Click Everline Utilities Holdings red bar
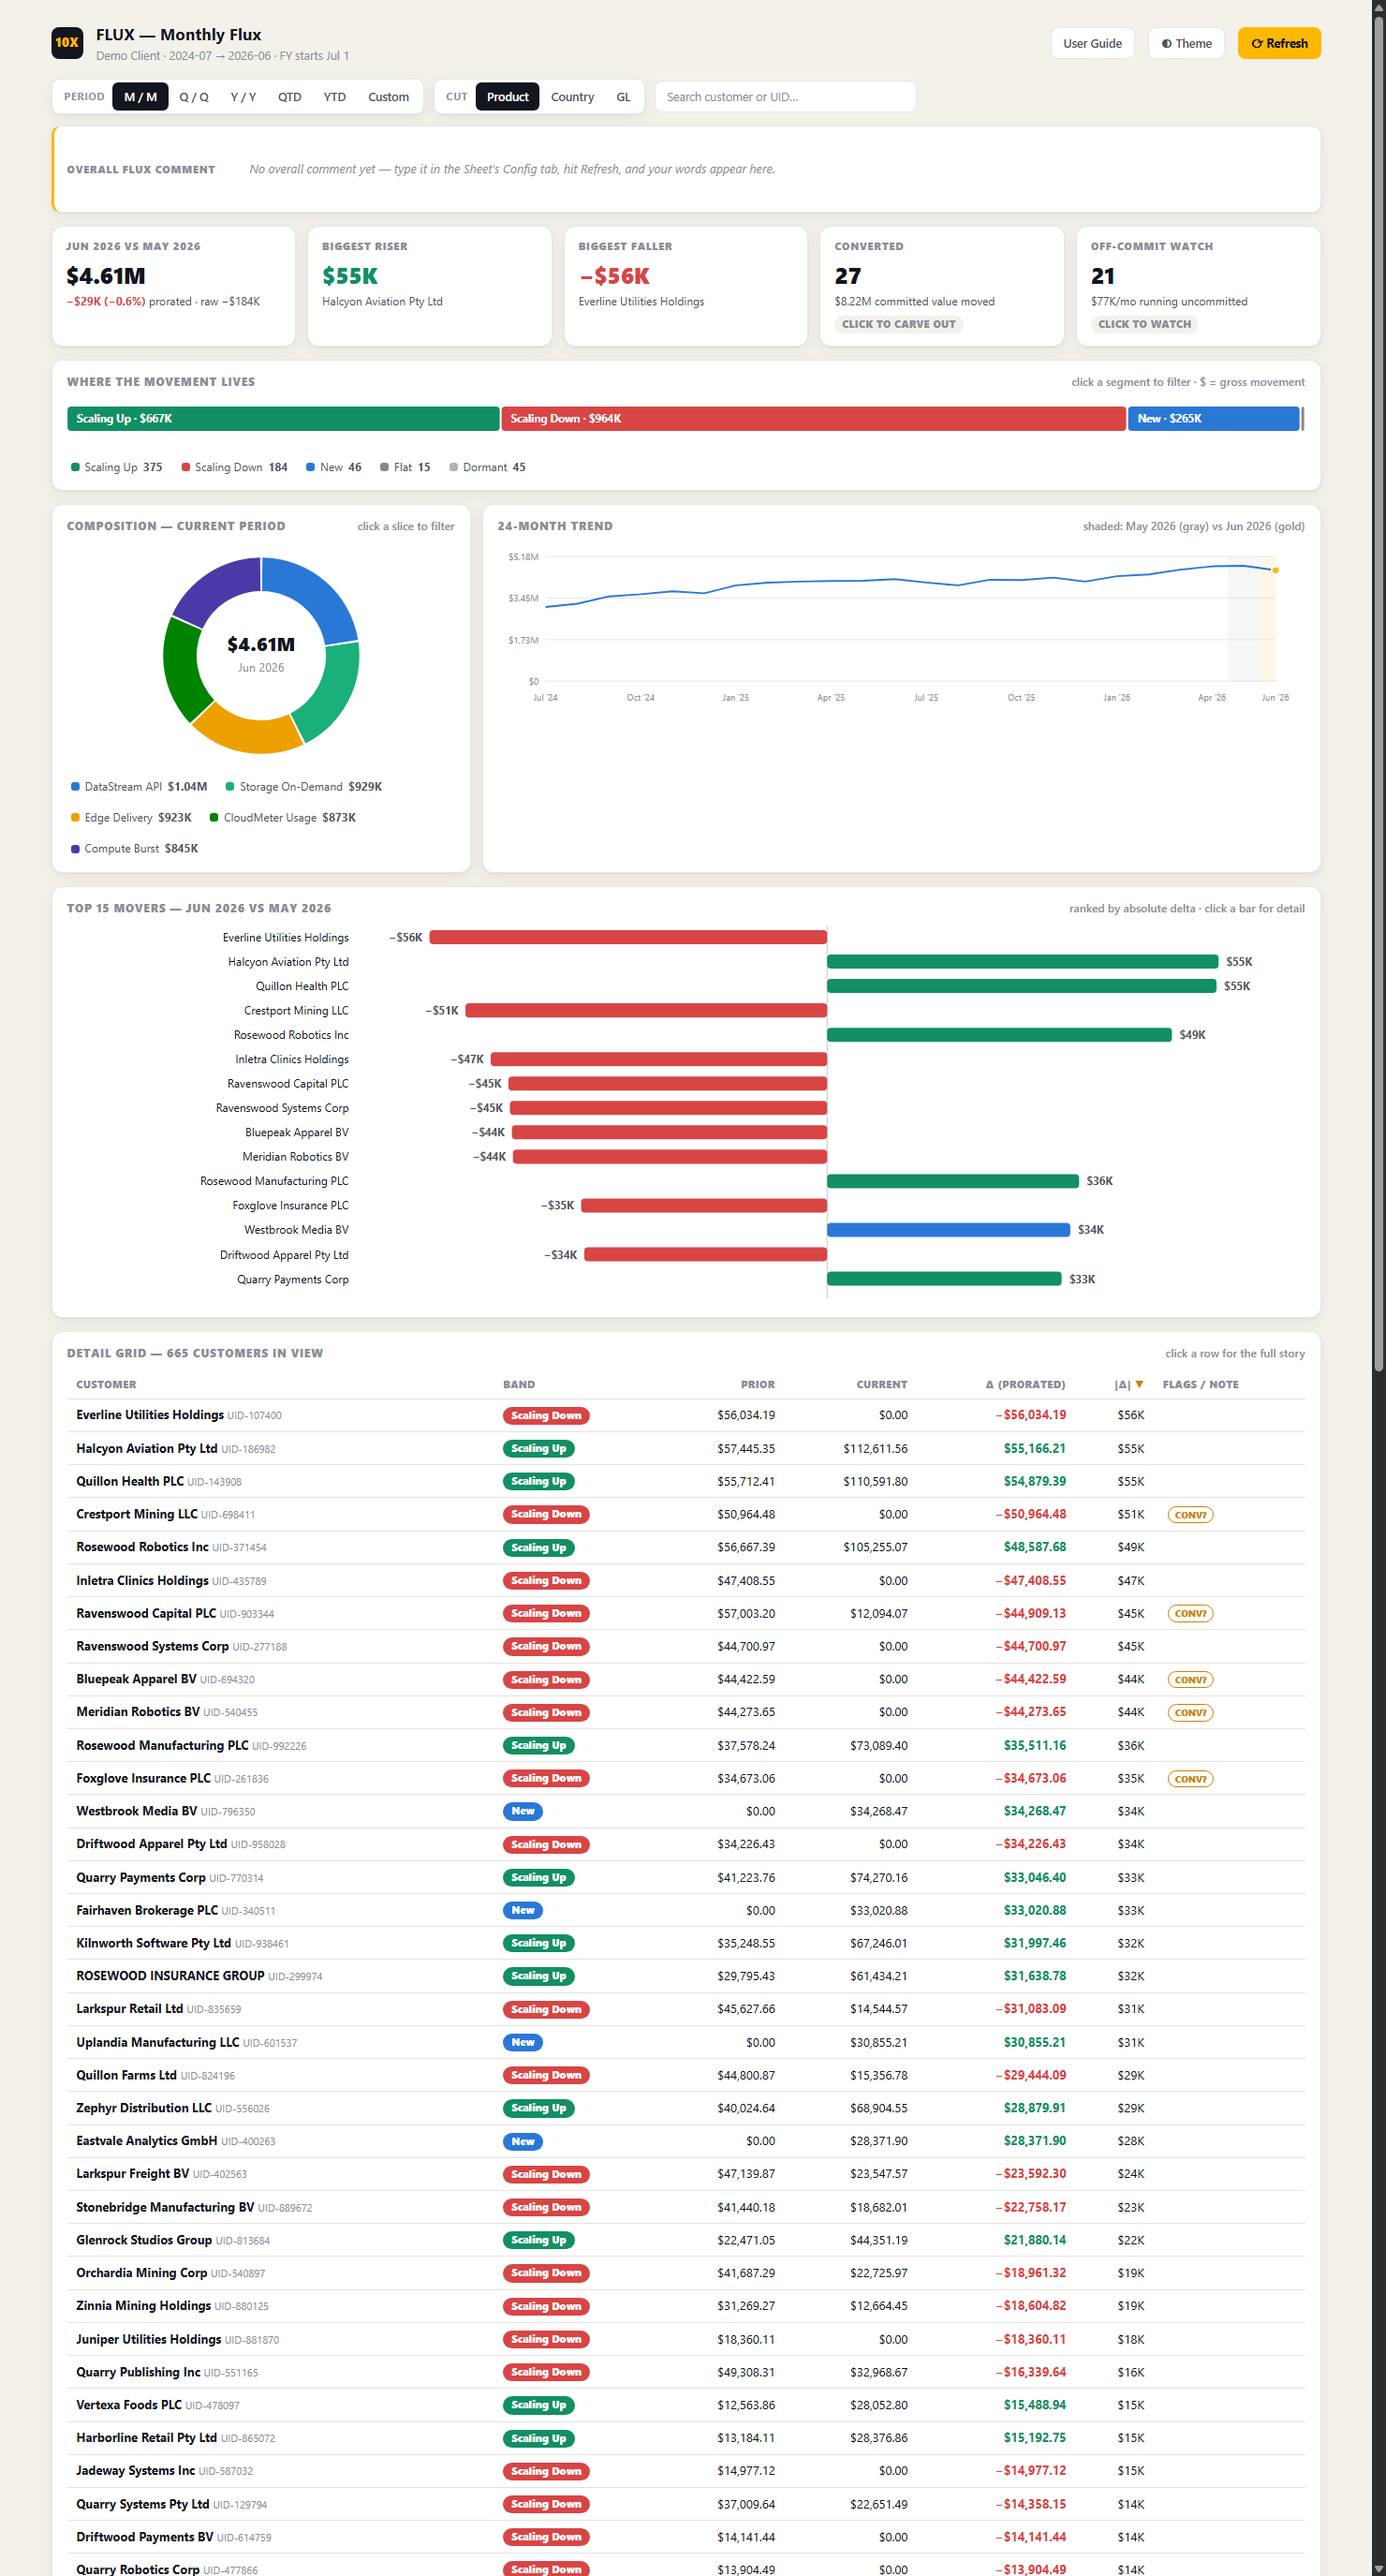Image resolution: width=1386 pixels, height=2576 pixels. 628,937
